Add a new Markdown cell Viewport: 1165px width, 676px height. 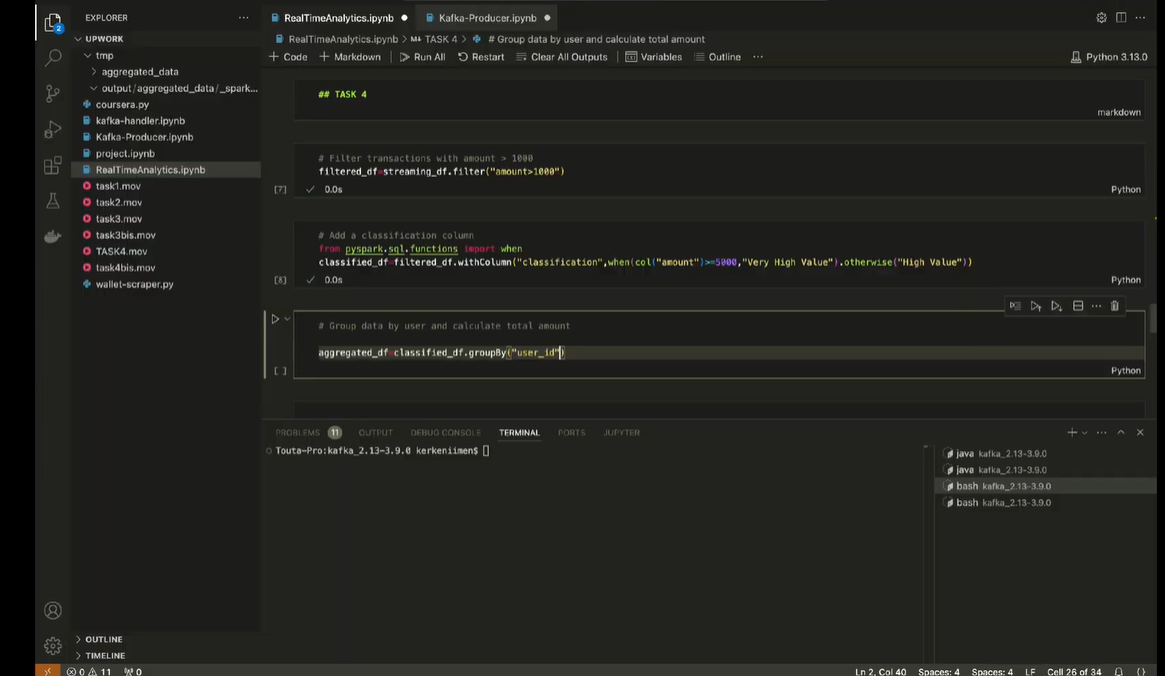tap(349, 57)
